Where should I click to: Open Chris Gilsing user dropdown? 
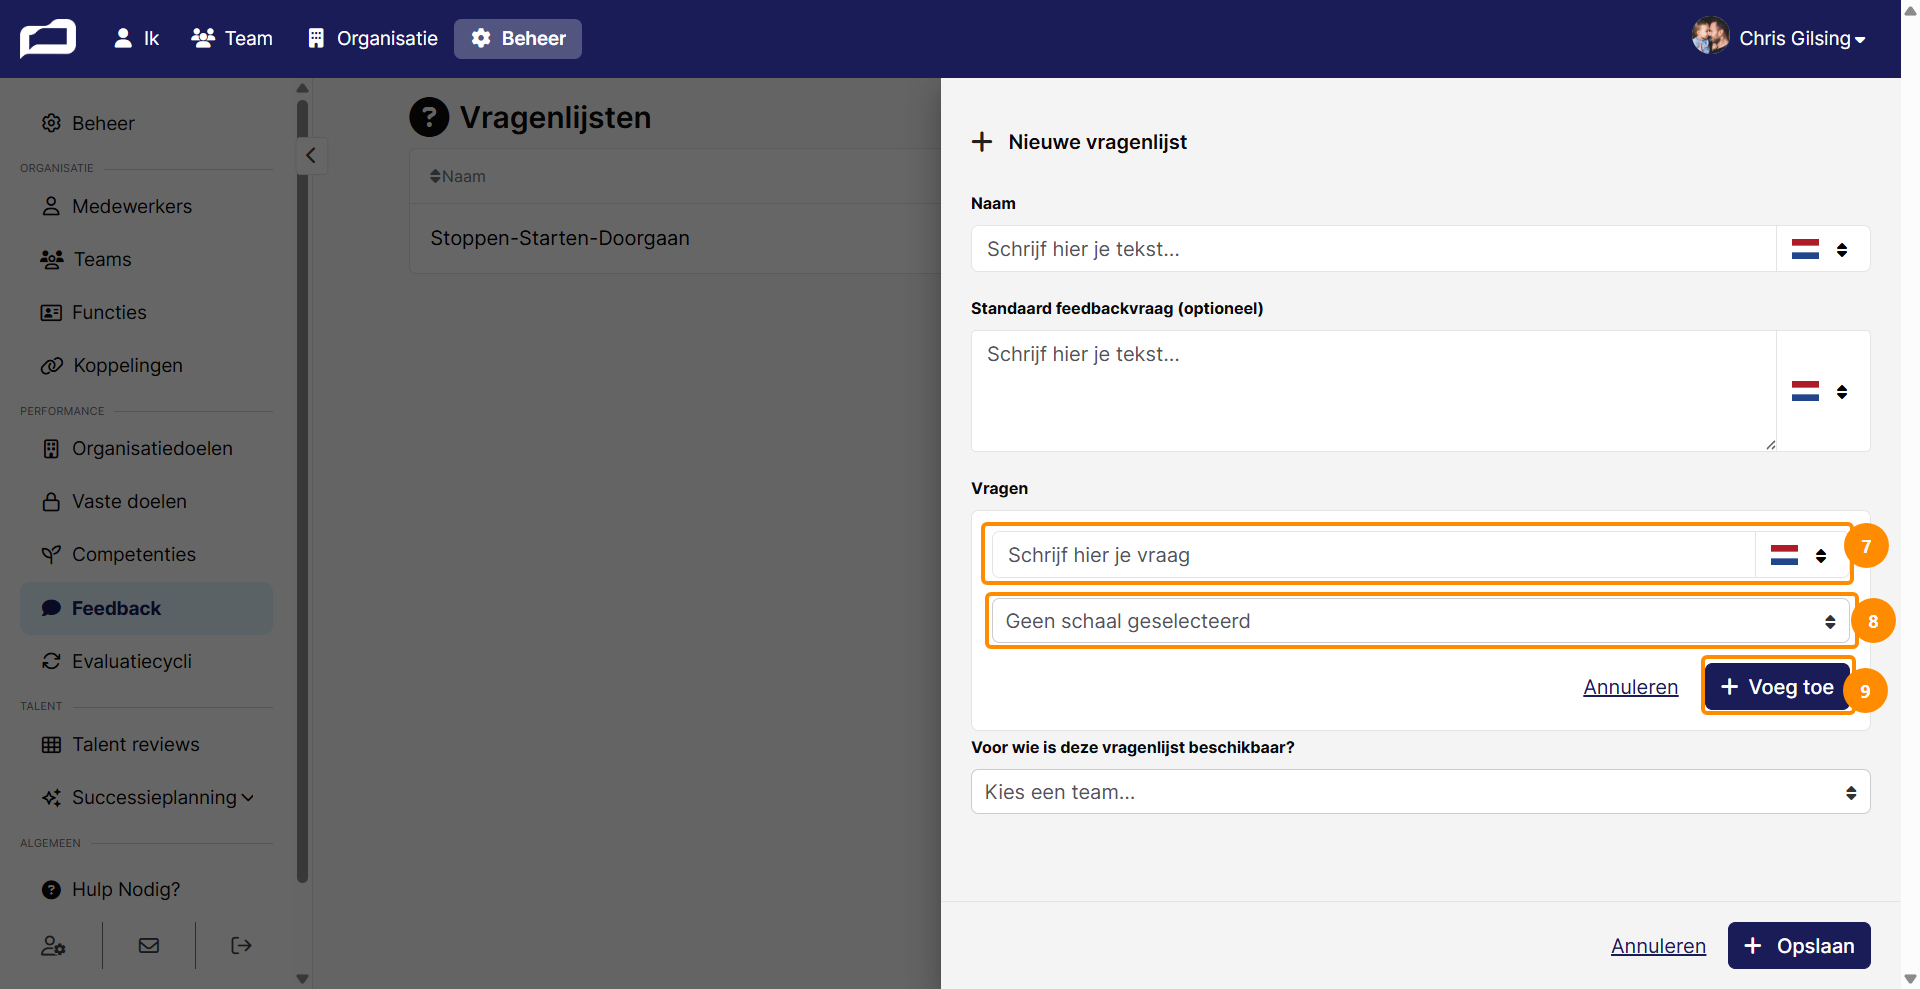pyautogui.click(x=1802, y=39)
